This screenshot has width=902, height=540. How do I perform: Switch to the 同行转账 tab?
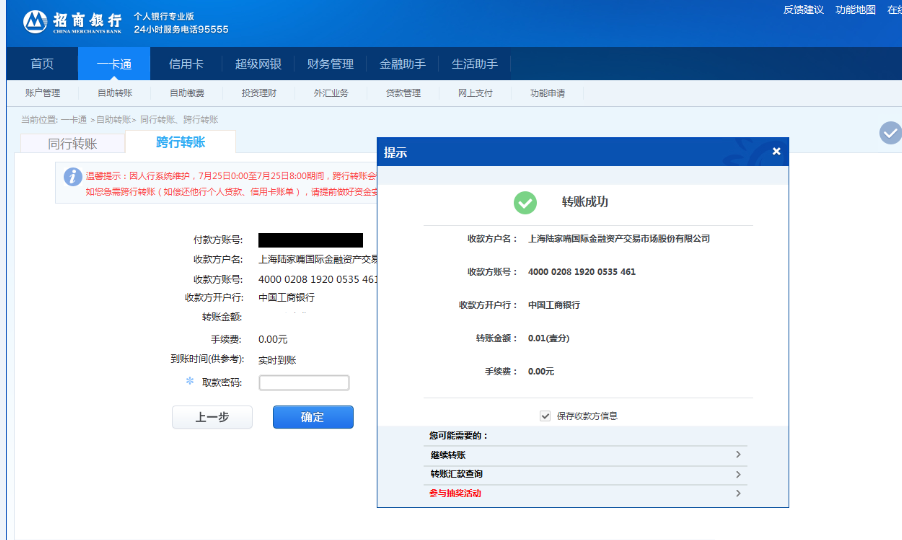click(72, 144)
